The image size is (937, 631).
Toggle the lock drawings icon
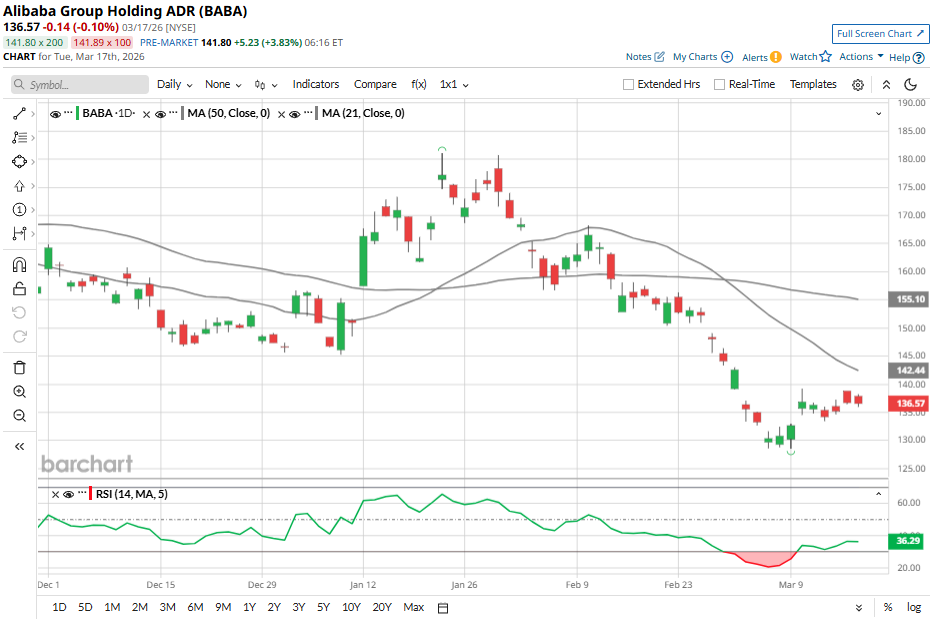coord(19,289)
